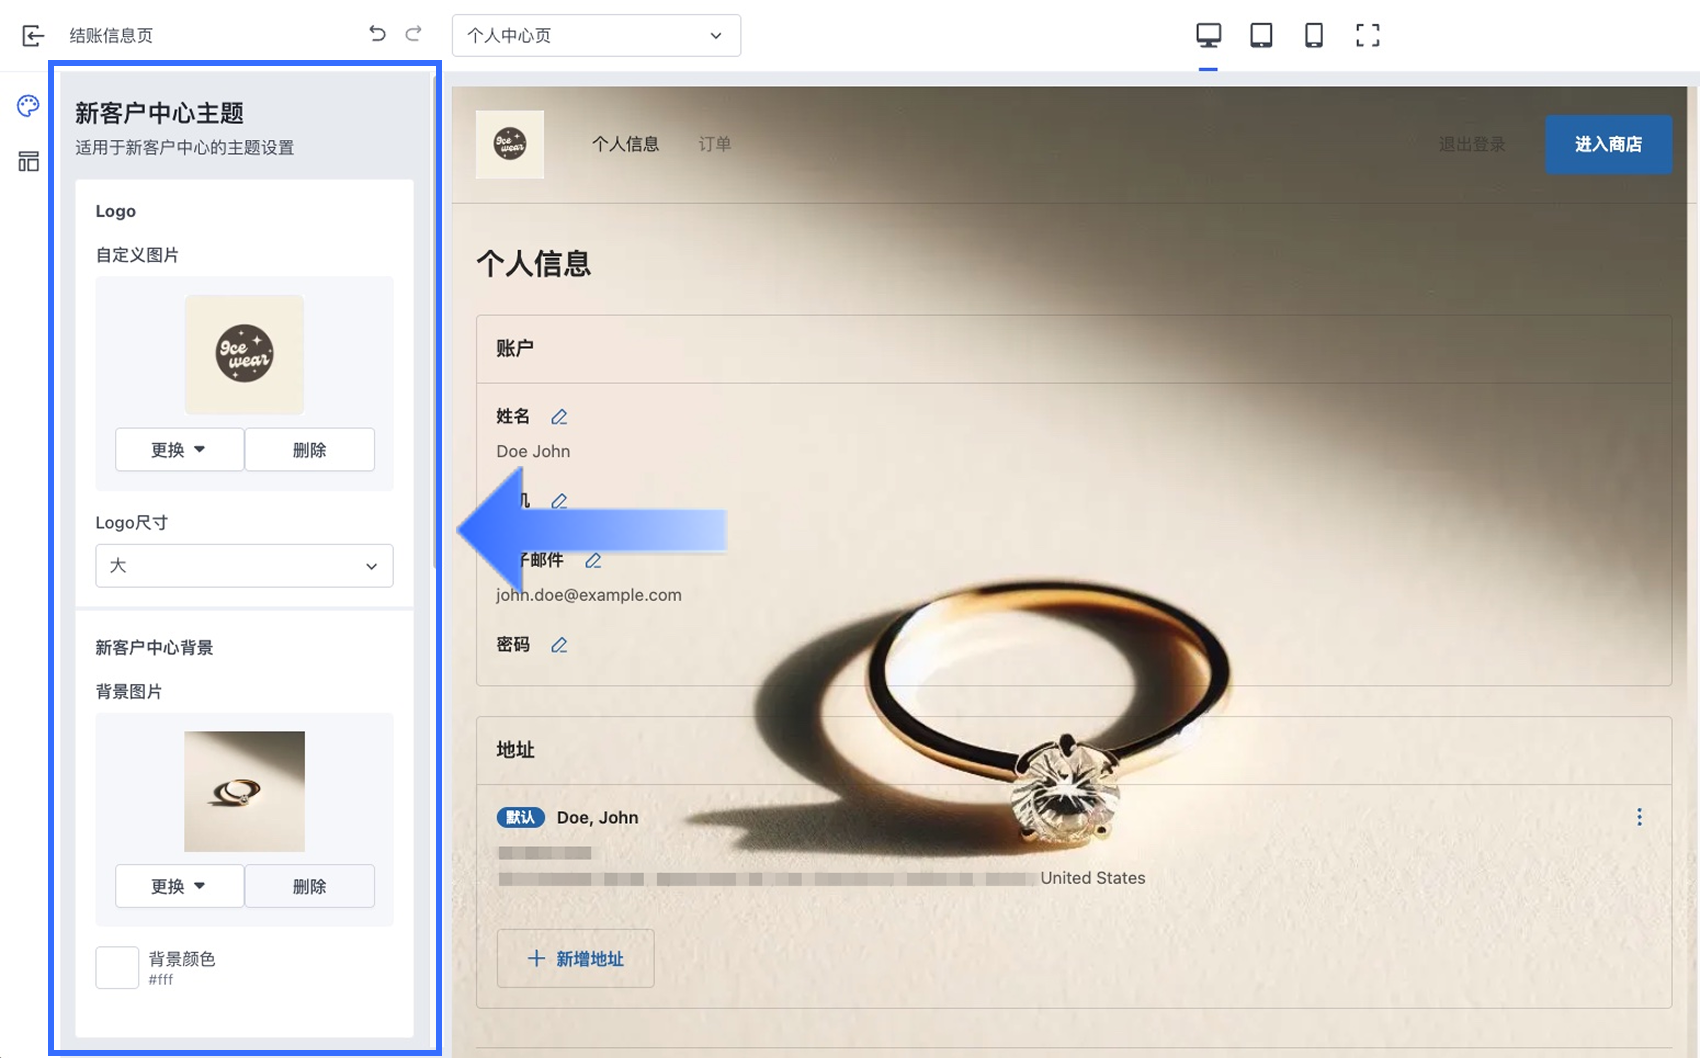Click the 账户 section heading
Viewport: 1700px width, 1058px height.
(x=515, y=348)
